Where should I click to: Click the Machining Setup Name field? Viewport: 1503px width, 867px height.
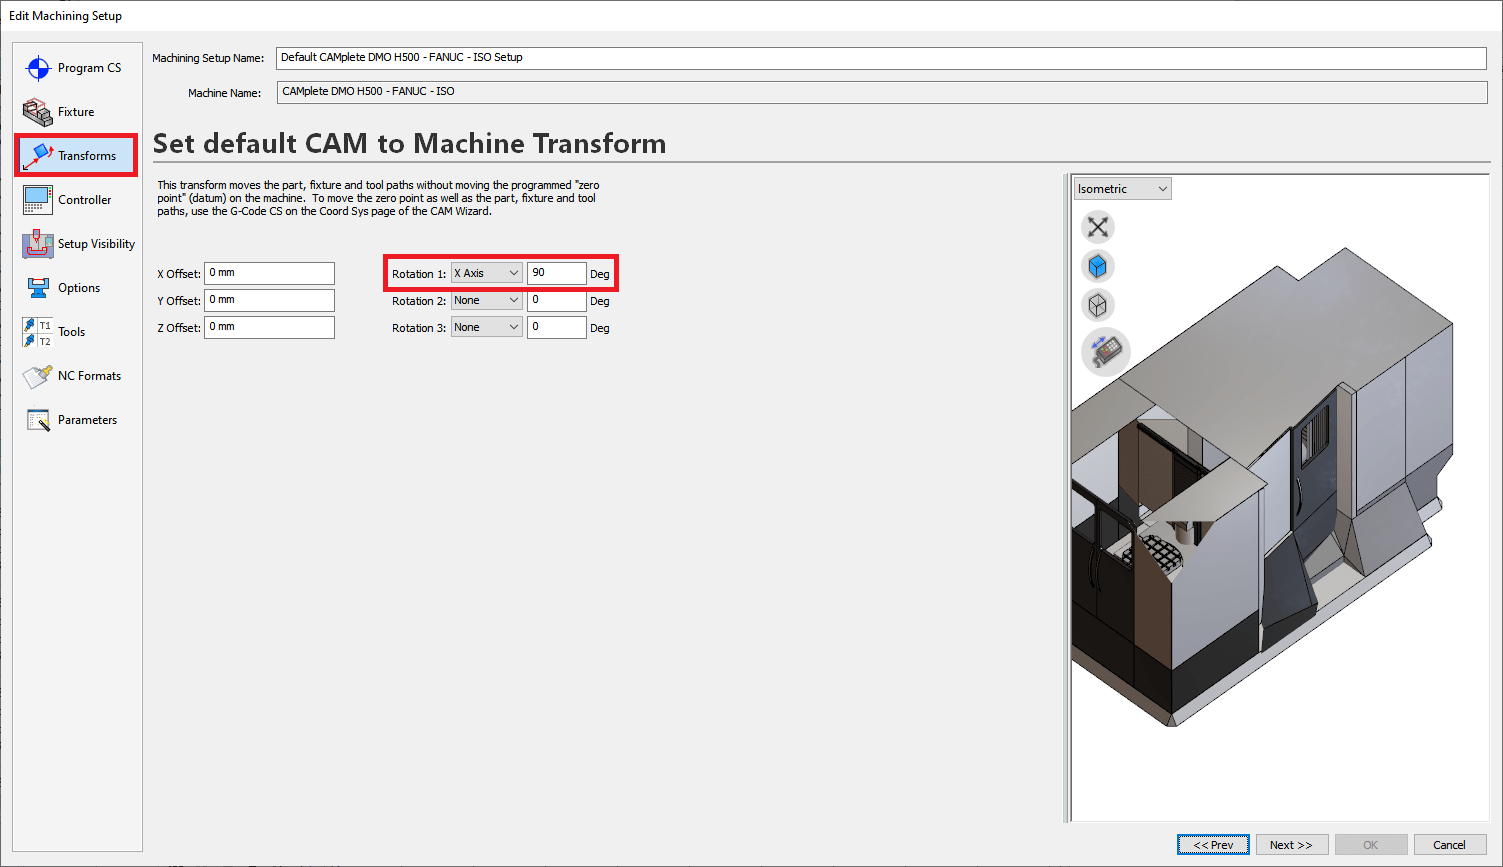pos(881,58)
